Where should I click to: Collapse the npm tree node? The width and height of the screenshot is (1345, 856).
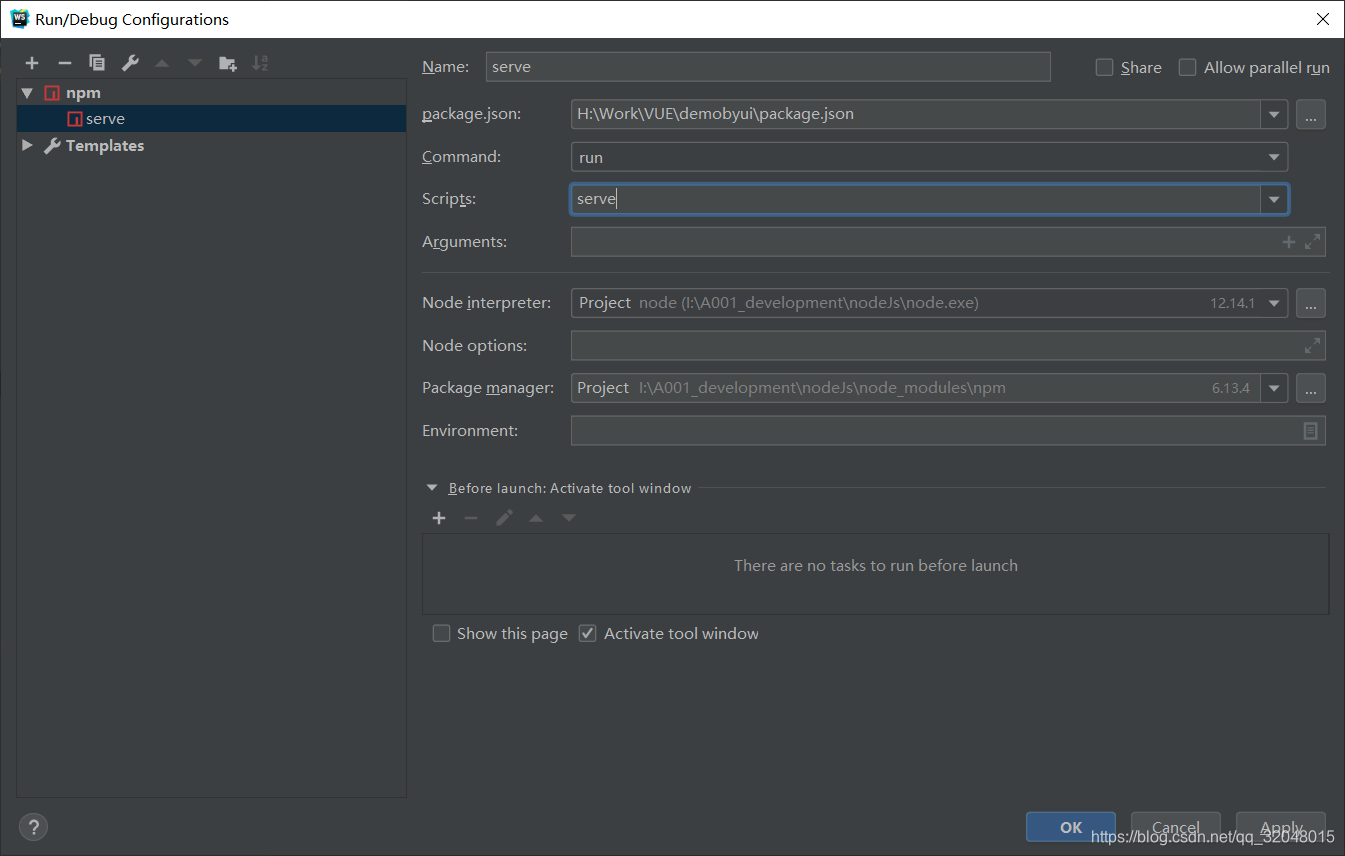tap(27, 93)
